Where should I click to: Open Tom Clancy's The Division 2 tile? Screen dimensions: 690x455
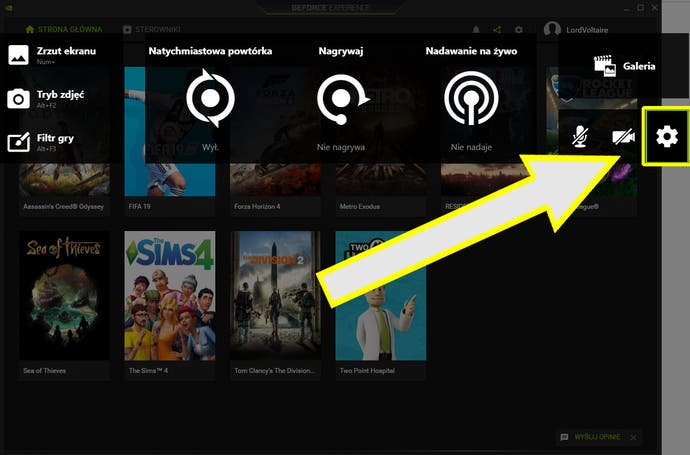pos(275,296)
